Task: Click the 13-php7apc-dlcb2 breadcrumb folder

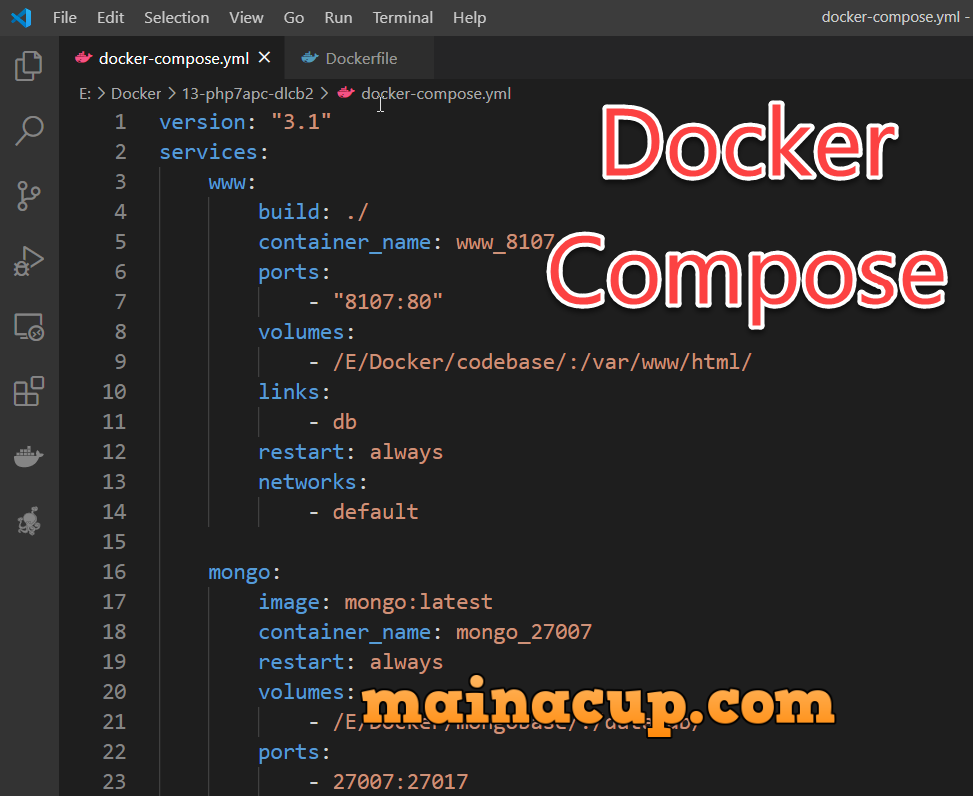Action: (x=247, y=94)
